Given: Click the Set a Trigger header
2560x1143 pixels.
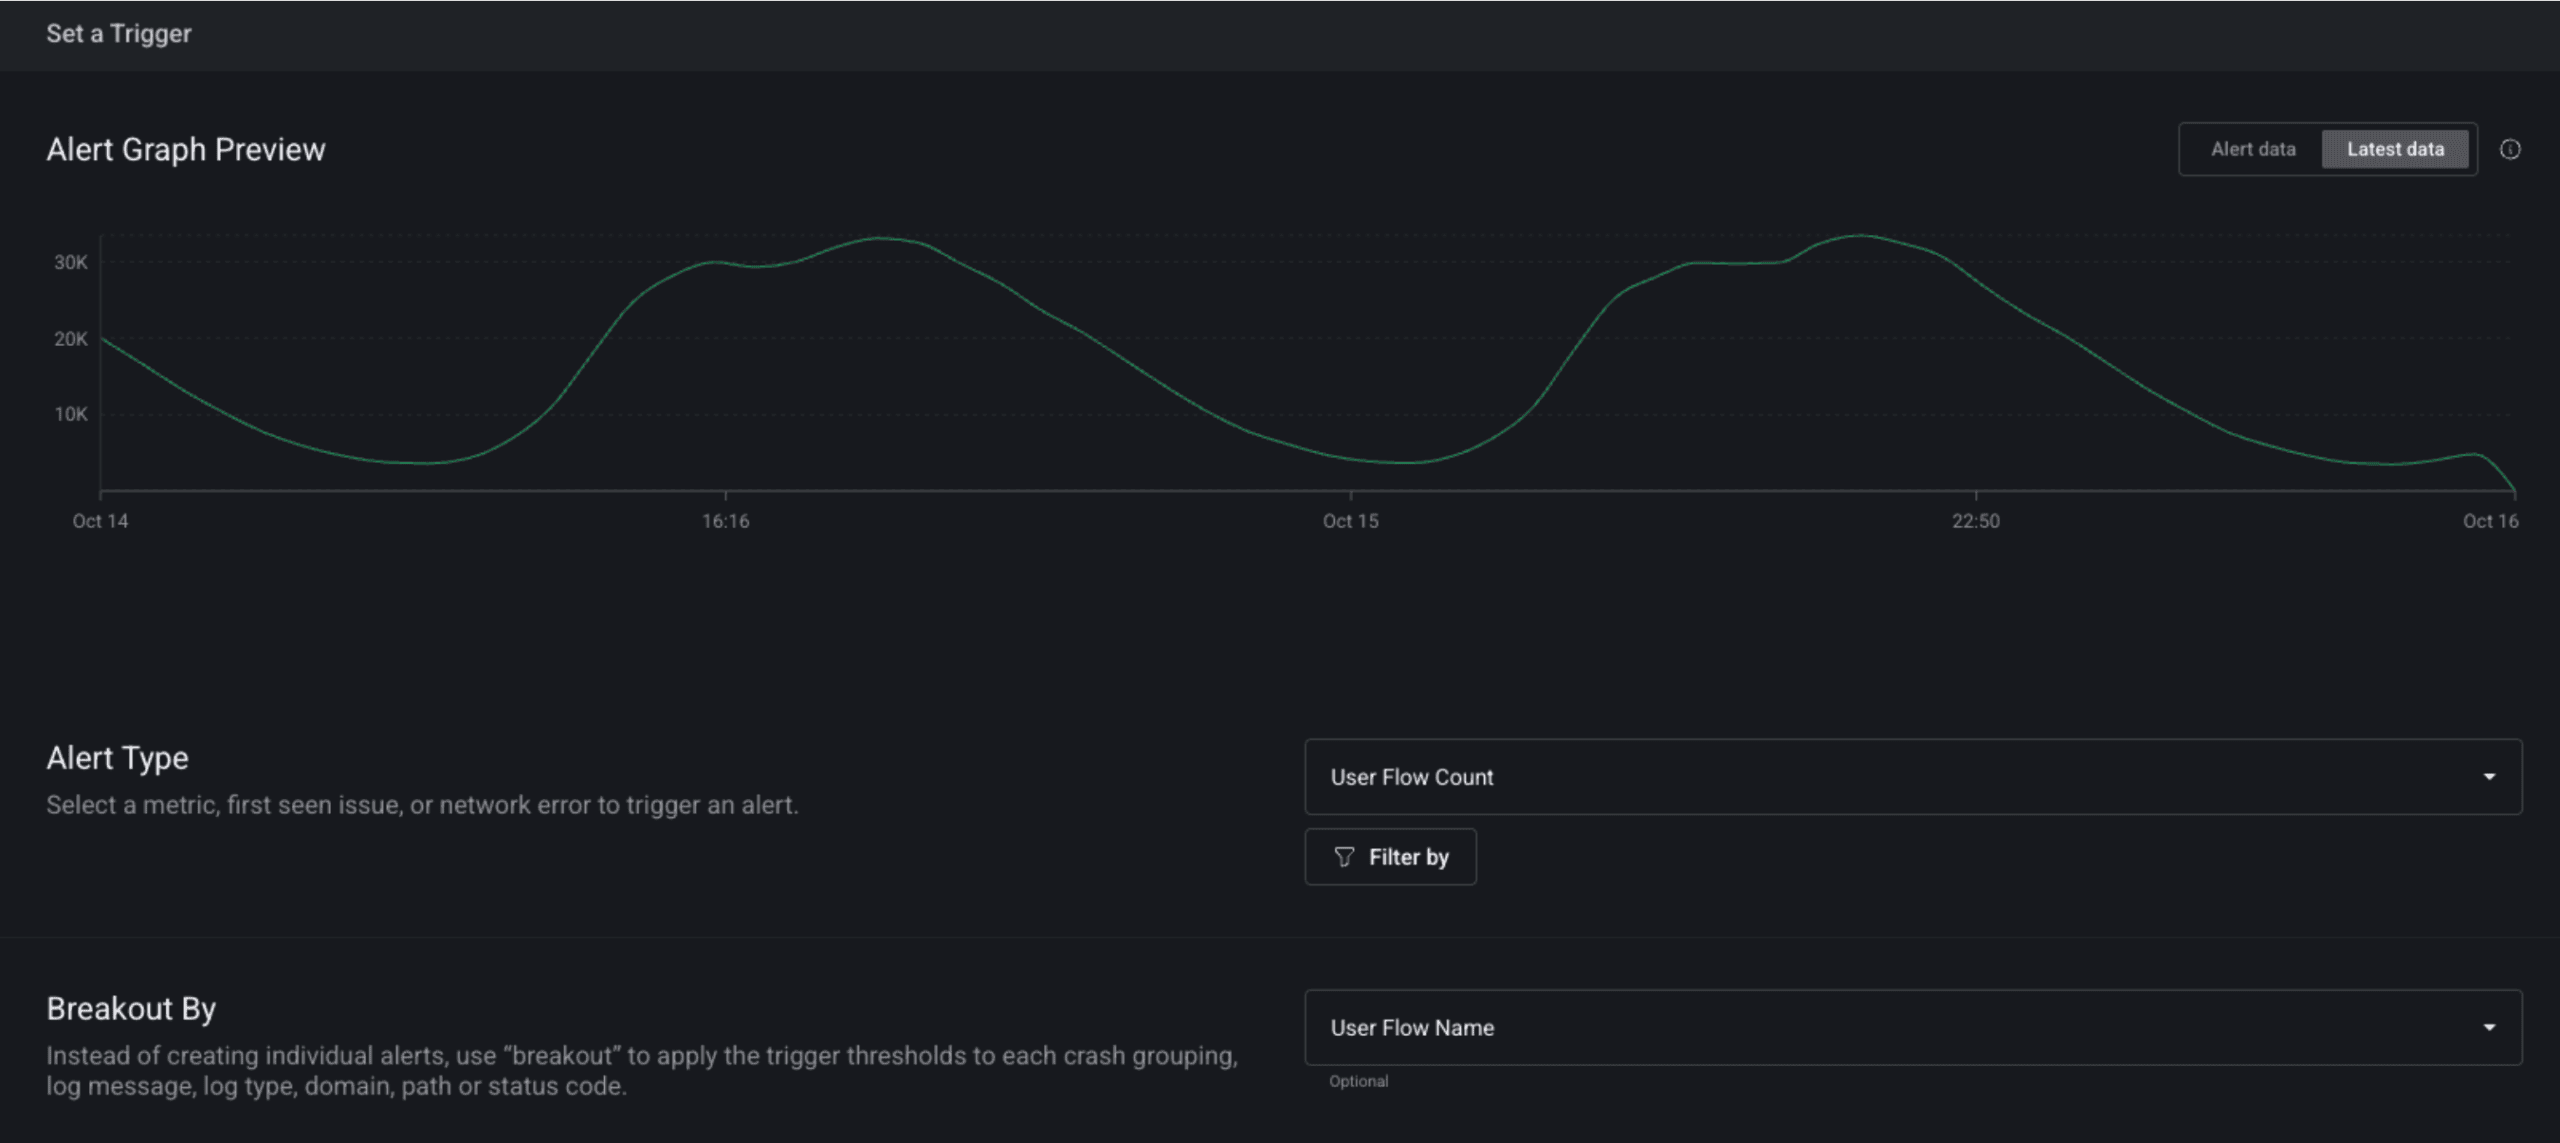Looking at the screenshot, I should click(119, 34).
